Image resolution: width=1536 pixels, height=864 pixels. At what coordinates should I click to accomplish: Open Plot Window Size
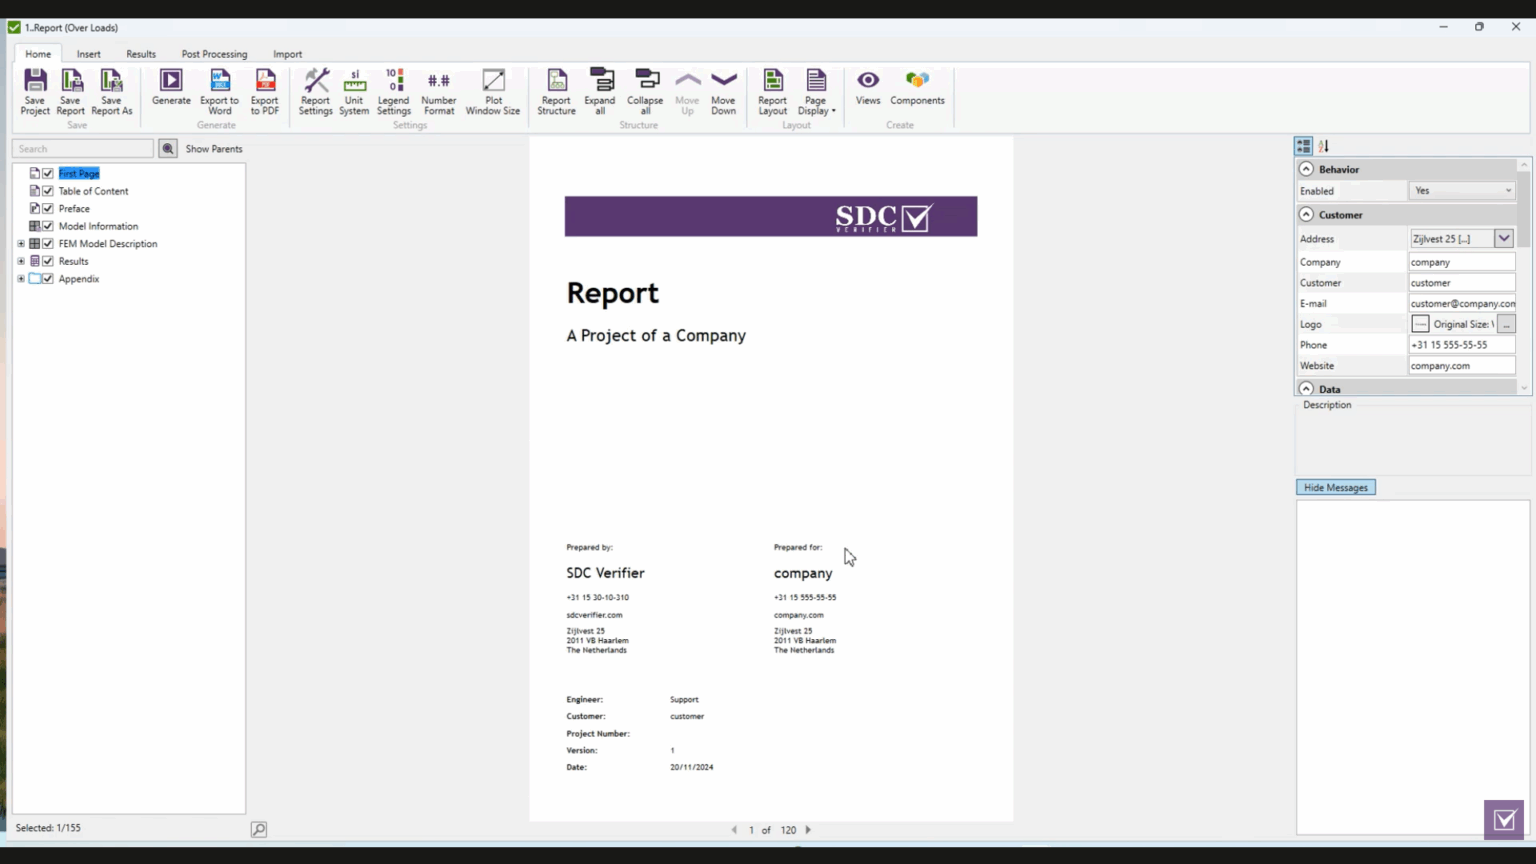click(x=493, y=92)
